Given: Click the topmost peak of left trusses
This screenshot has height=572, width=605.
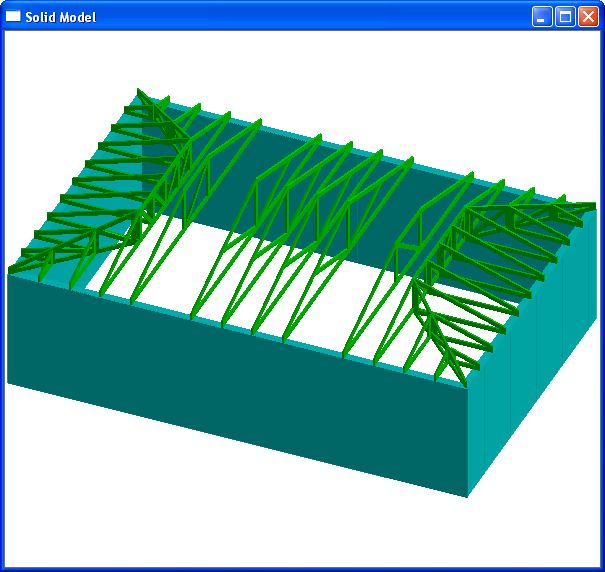Looking at the screenshot, I should pyautogui.click(x=140, y=91).
